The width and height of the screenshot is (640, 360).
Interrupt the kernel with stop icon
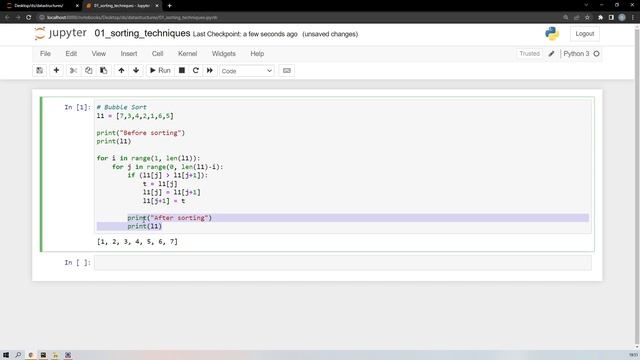point(182,71)
